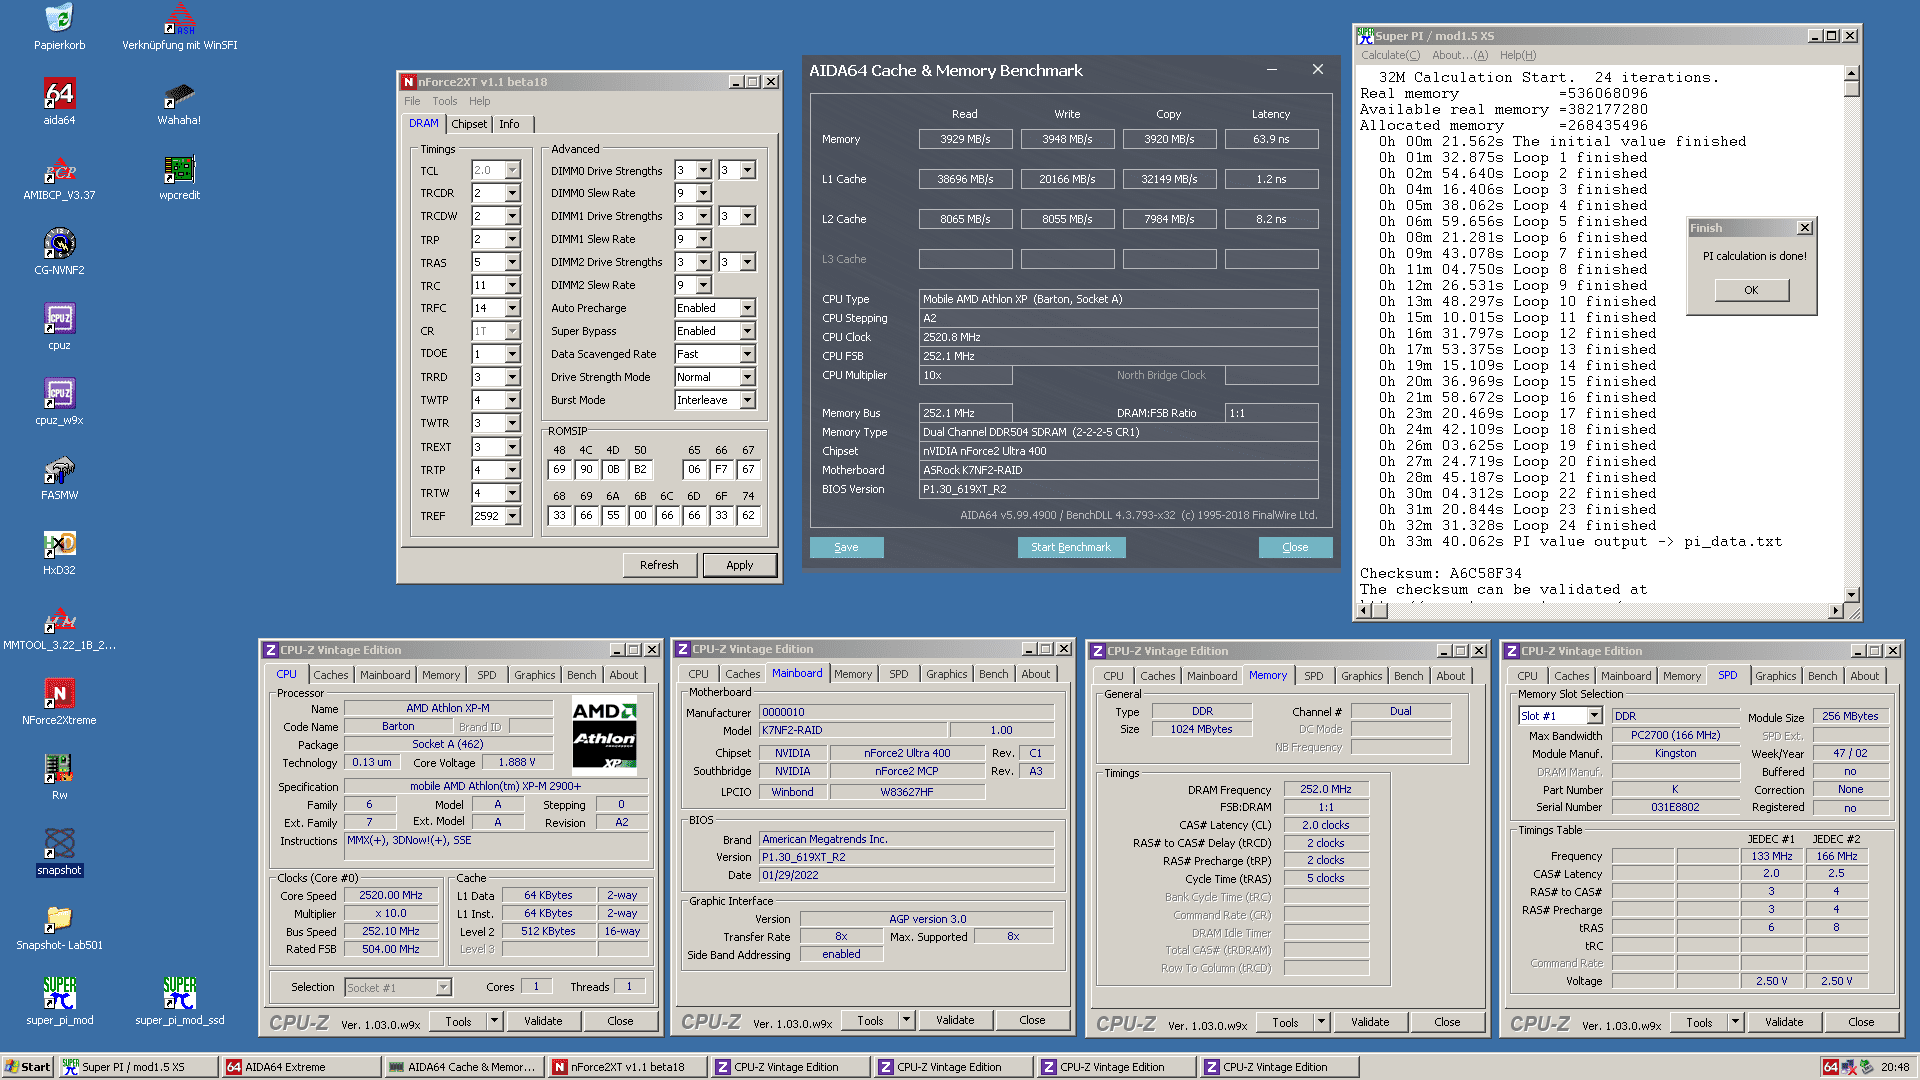Click the Start button on taskbar
This screenshot has height=1080, width=1920.
coord(28,1067)
